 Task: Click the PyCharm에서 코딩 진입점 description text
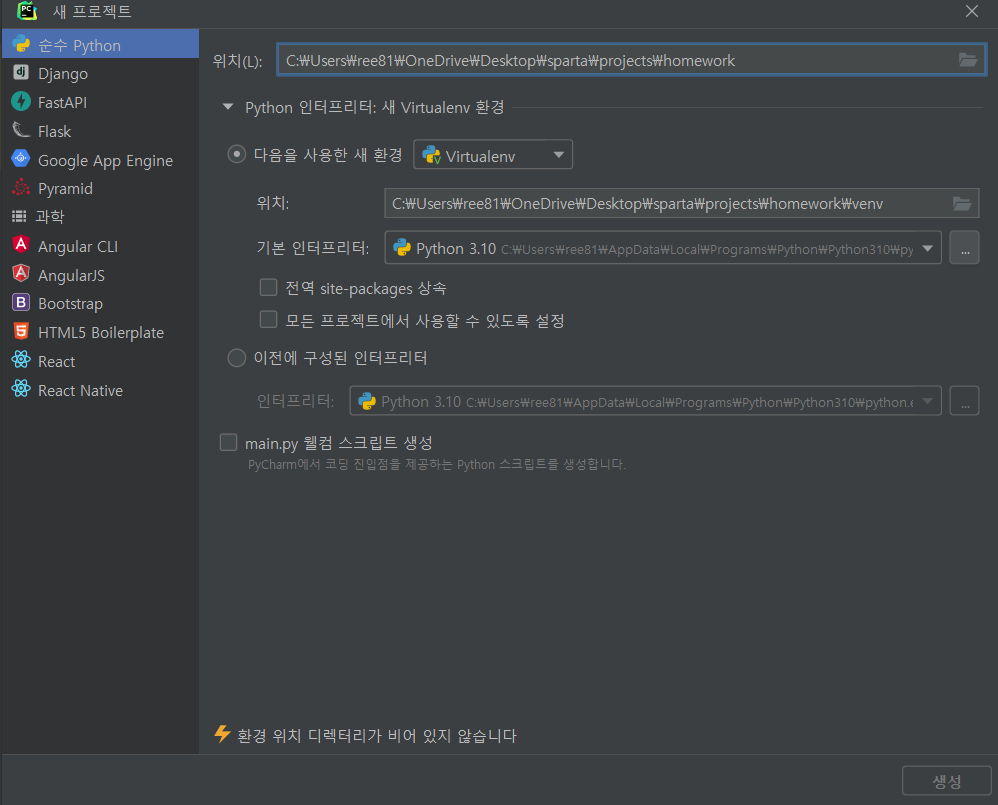point(437,465)
